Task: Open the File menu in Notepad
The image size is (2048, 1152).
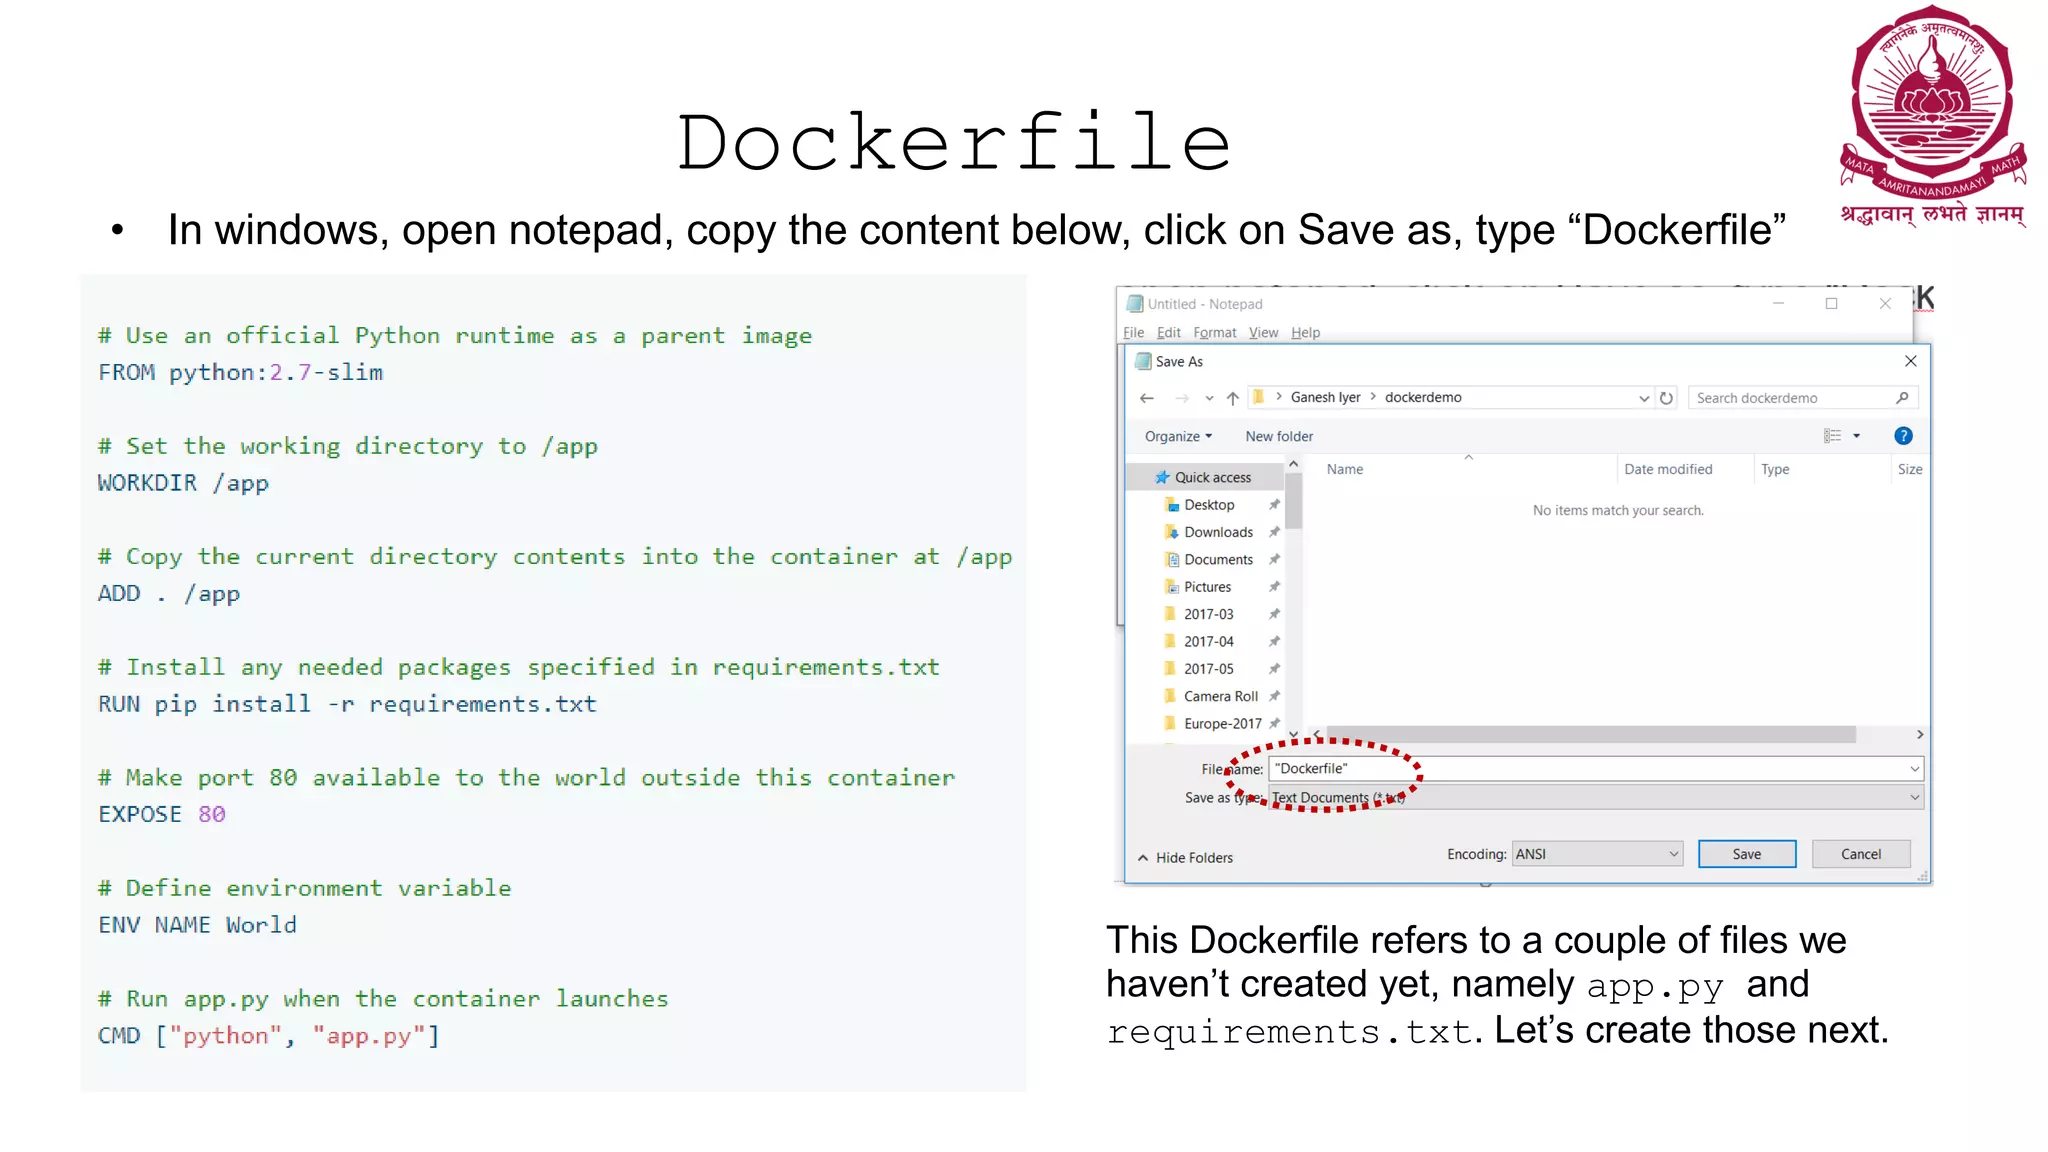Action: pos(1133,333)
